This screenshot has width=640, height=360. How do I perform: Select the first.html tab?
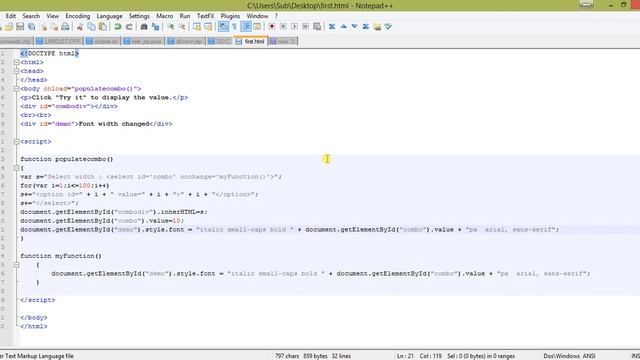coord(251,41)
